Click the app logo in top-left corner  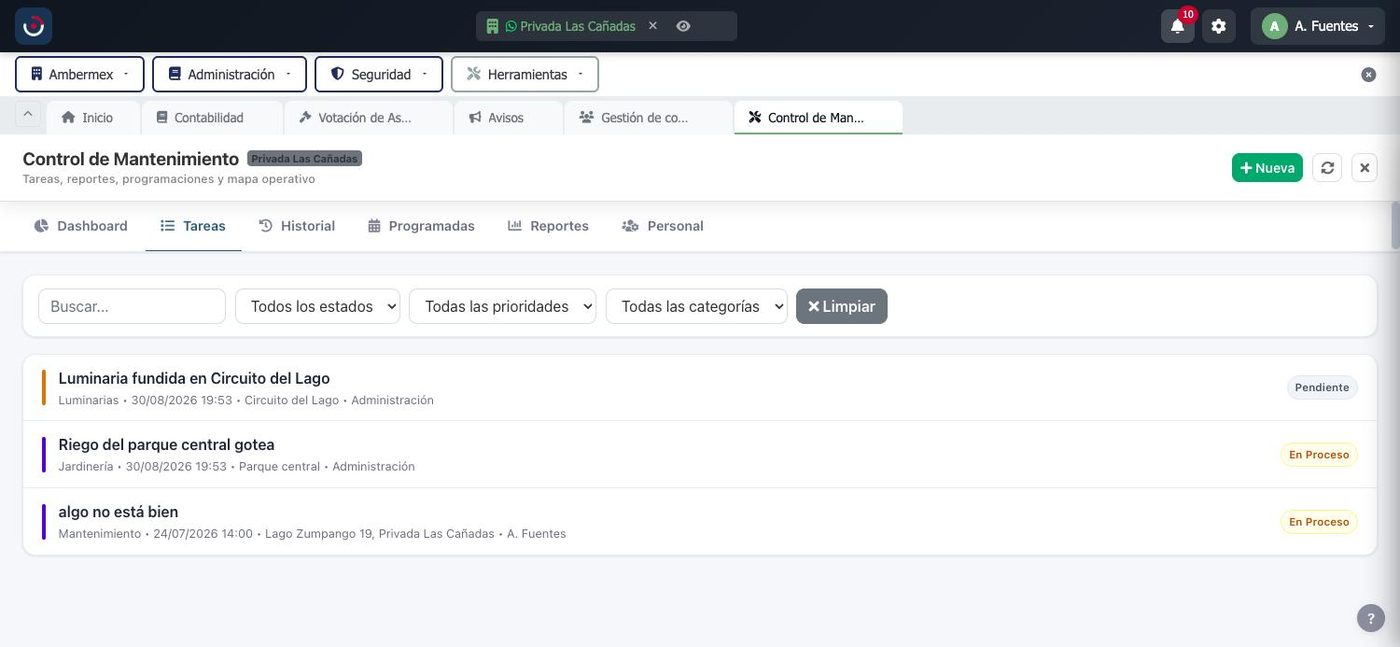34,26
